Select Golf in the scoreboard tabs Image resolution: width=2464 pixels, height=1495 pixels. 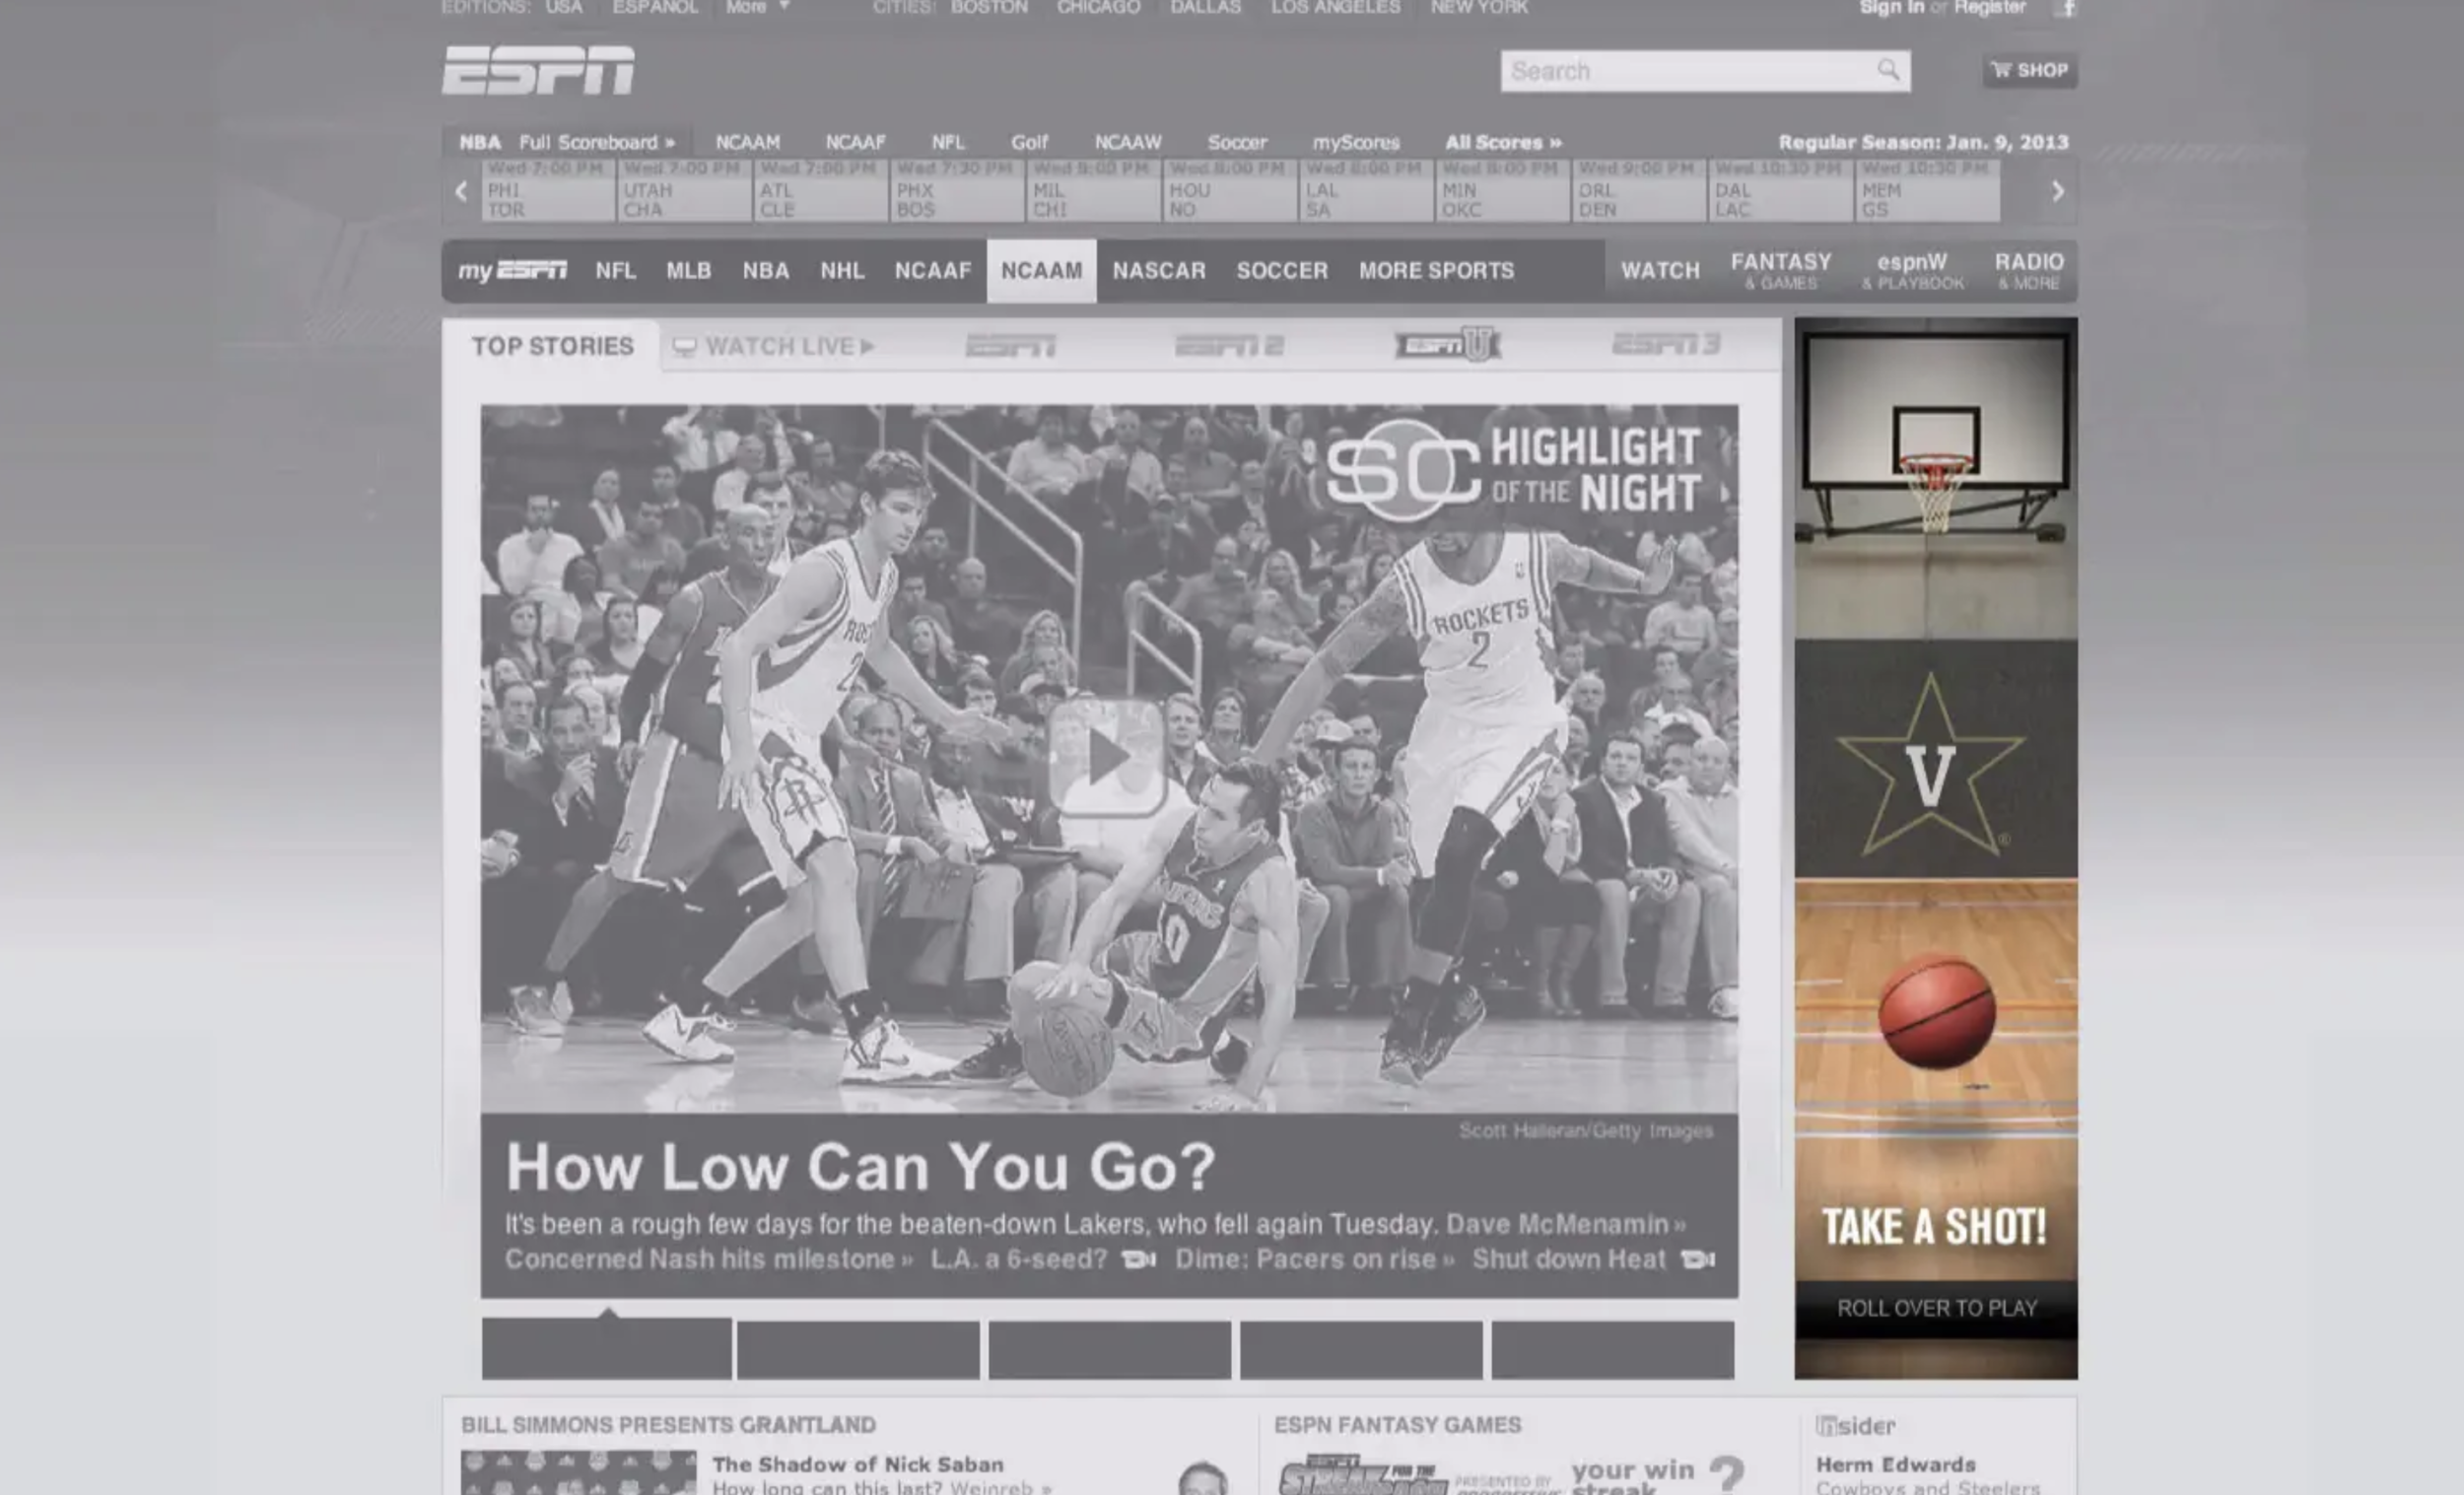click(1029, 142)
